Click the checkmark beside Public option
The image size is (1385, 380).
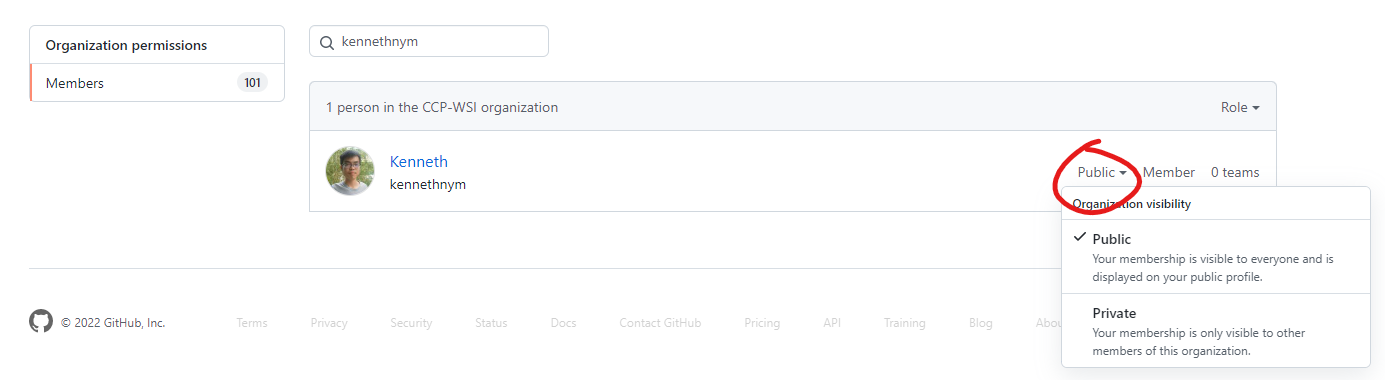coord(1079,238)
